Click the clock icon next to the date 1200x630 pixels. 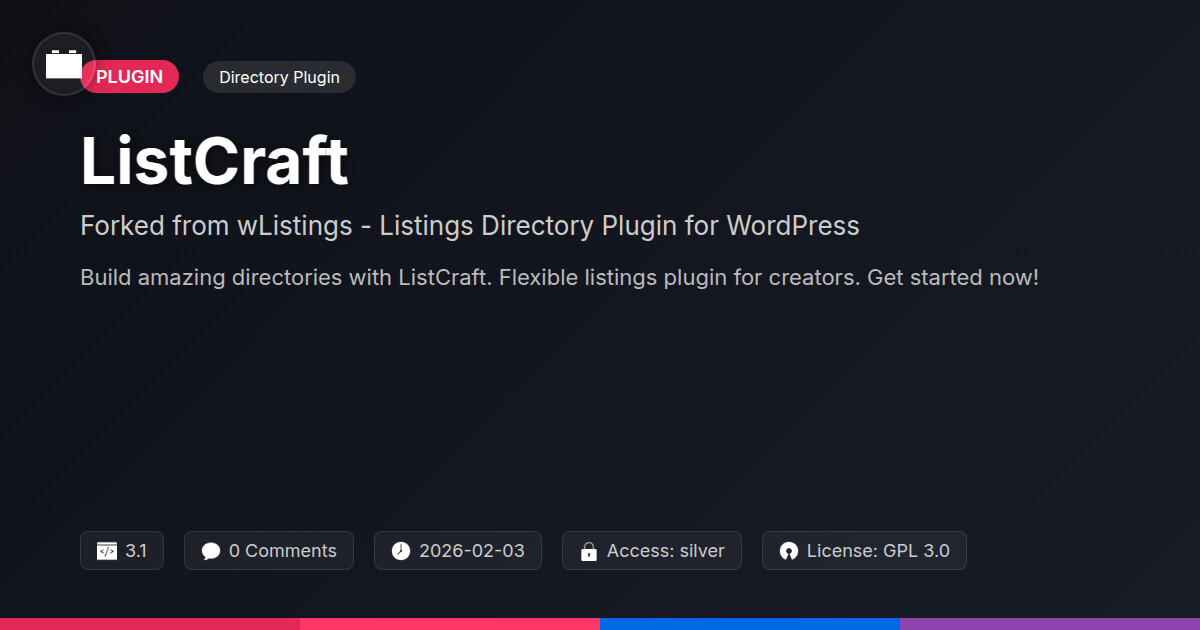pos(401,551)
